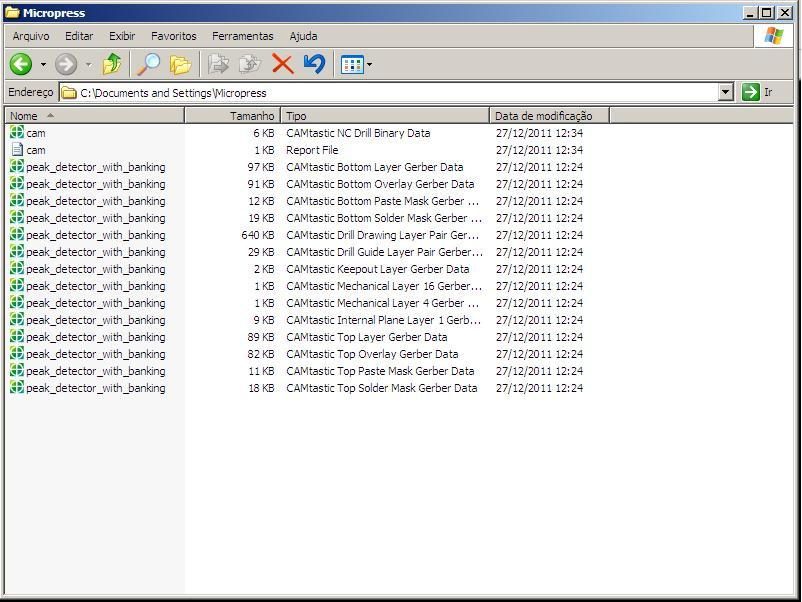Open the Ajuda menu
Image resolution: width=802 pixels, height=602 pixels.
coord(303,36)
